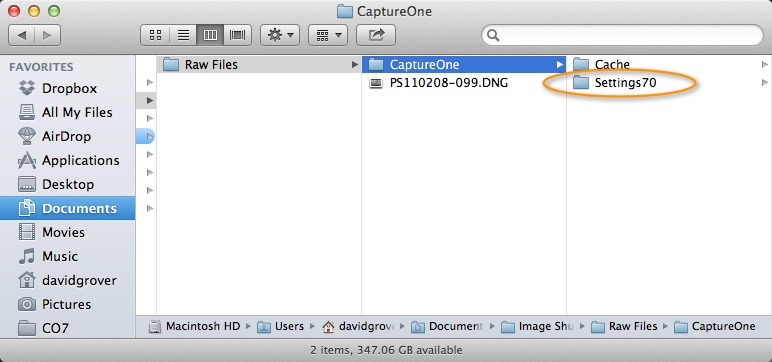Click the Cache folder icon
Screen dimensions: 772x362
581,65
